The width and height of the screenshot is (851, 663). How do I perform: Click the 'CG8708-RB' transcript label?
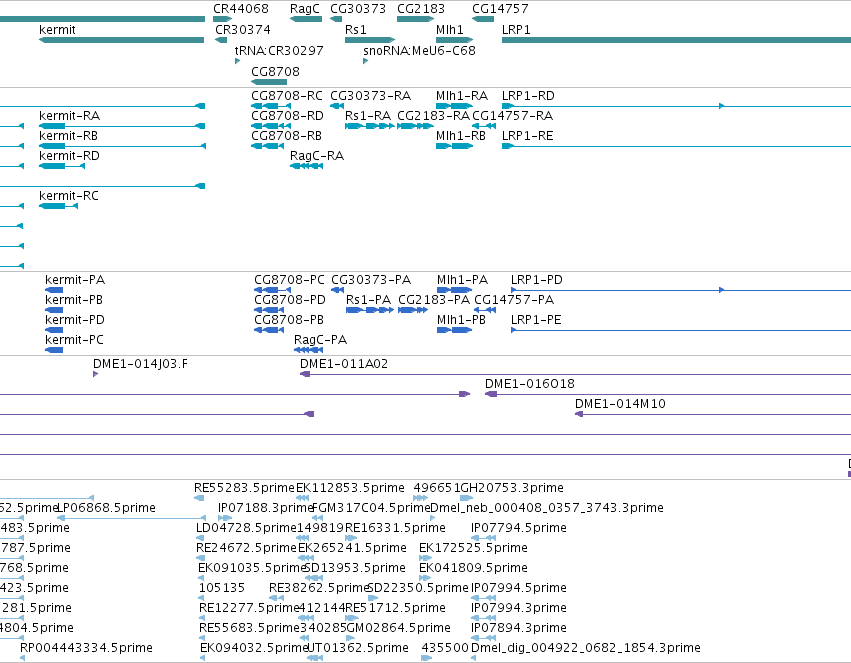287,136
